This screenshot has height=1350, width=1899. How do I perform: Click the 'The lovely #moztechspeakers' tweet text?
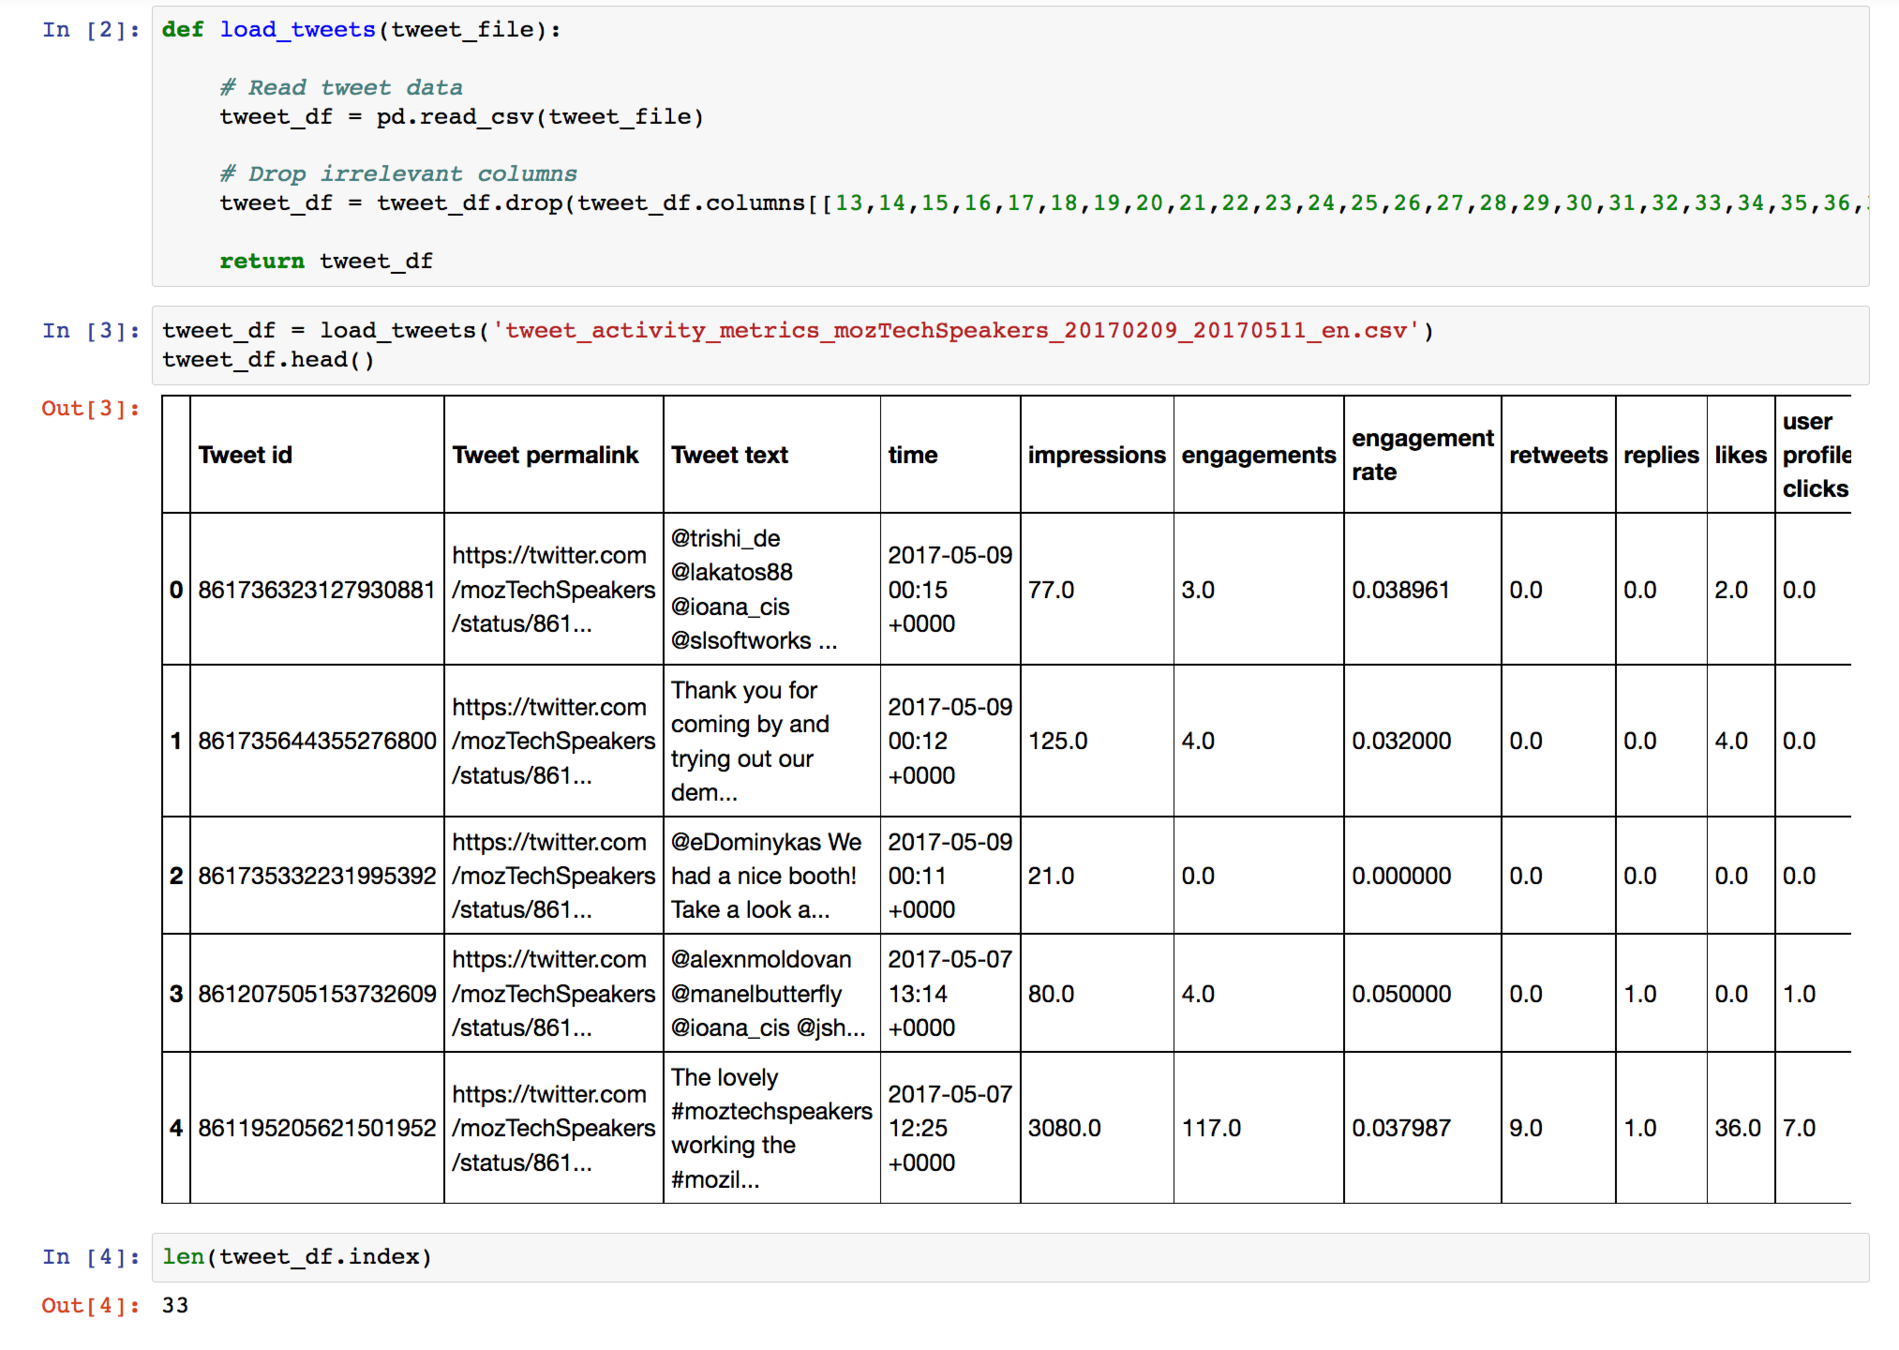point(772,1128)
